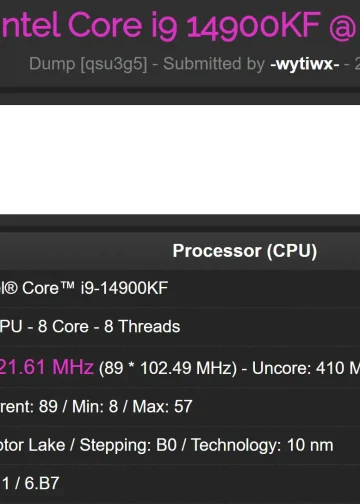
Task: Click the @ symbol in the title
Action: coord(343,27)
